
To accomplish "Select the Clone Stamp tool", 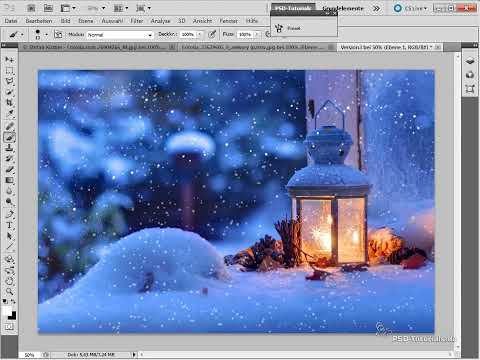I will 9,148.
